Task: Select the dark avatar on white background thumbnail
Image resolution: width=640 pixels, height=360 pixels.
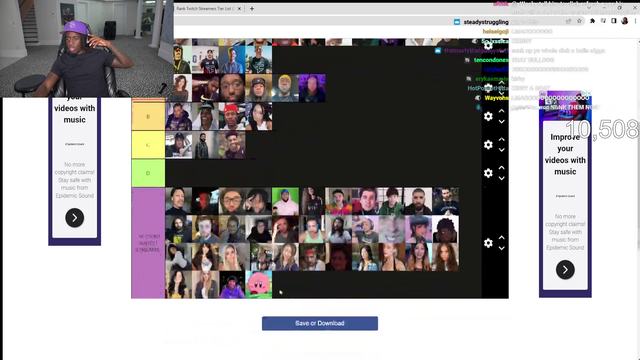Action: tap(446, 229)
